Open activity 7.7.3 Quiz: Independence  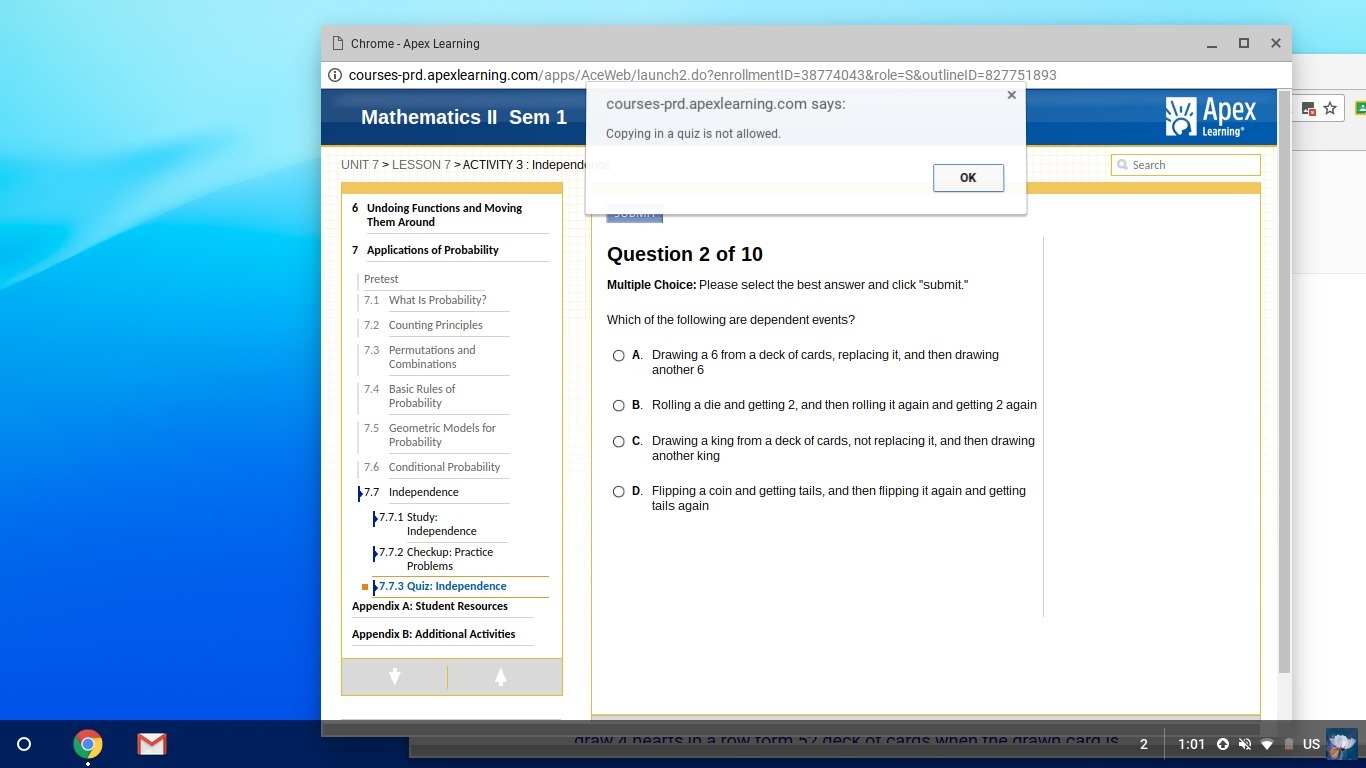pyautogui.click(x=442, y=586)
